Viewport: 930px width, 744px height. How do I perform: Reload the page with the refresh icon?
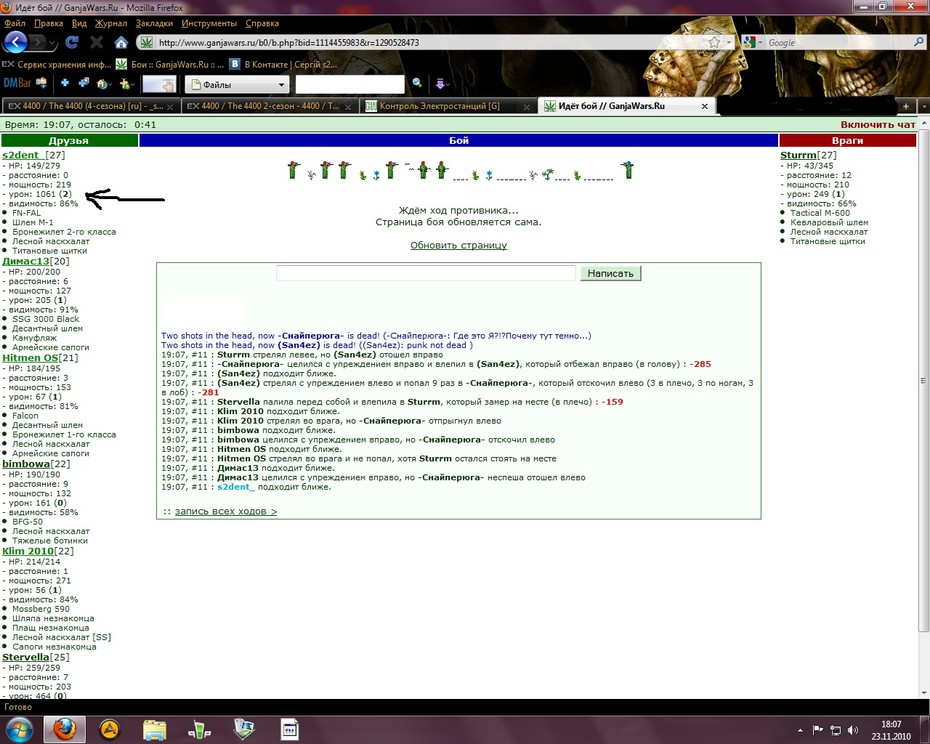[72, 42]
